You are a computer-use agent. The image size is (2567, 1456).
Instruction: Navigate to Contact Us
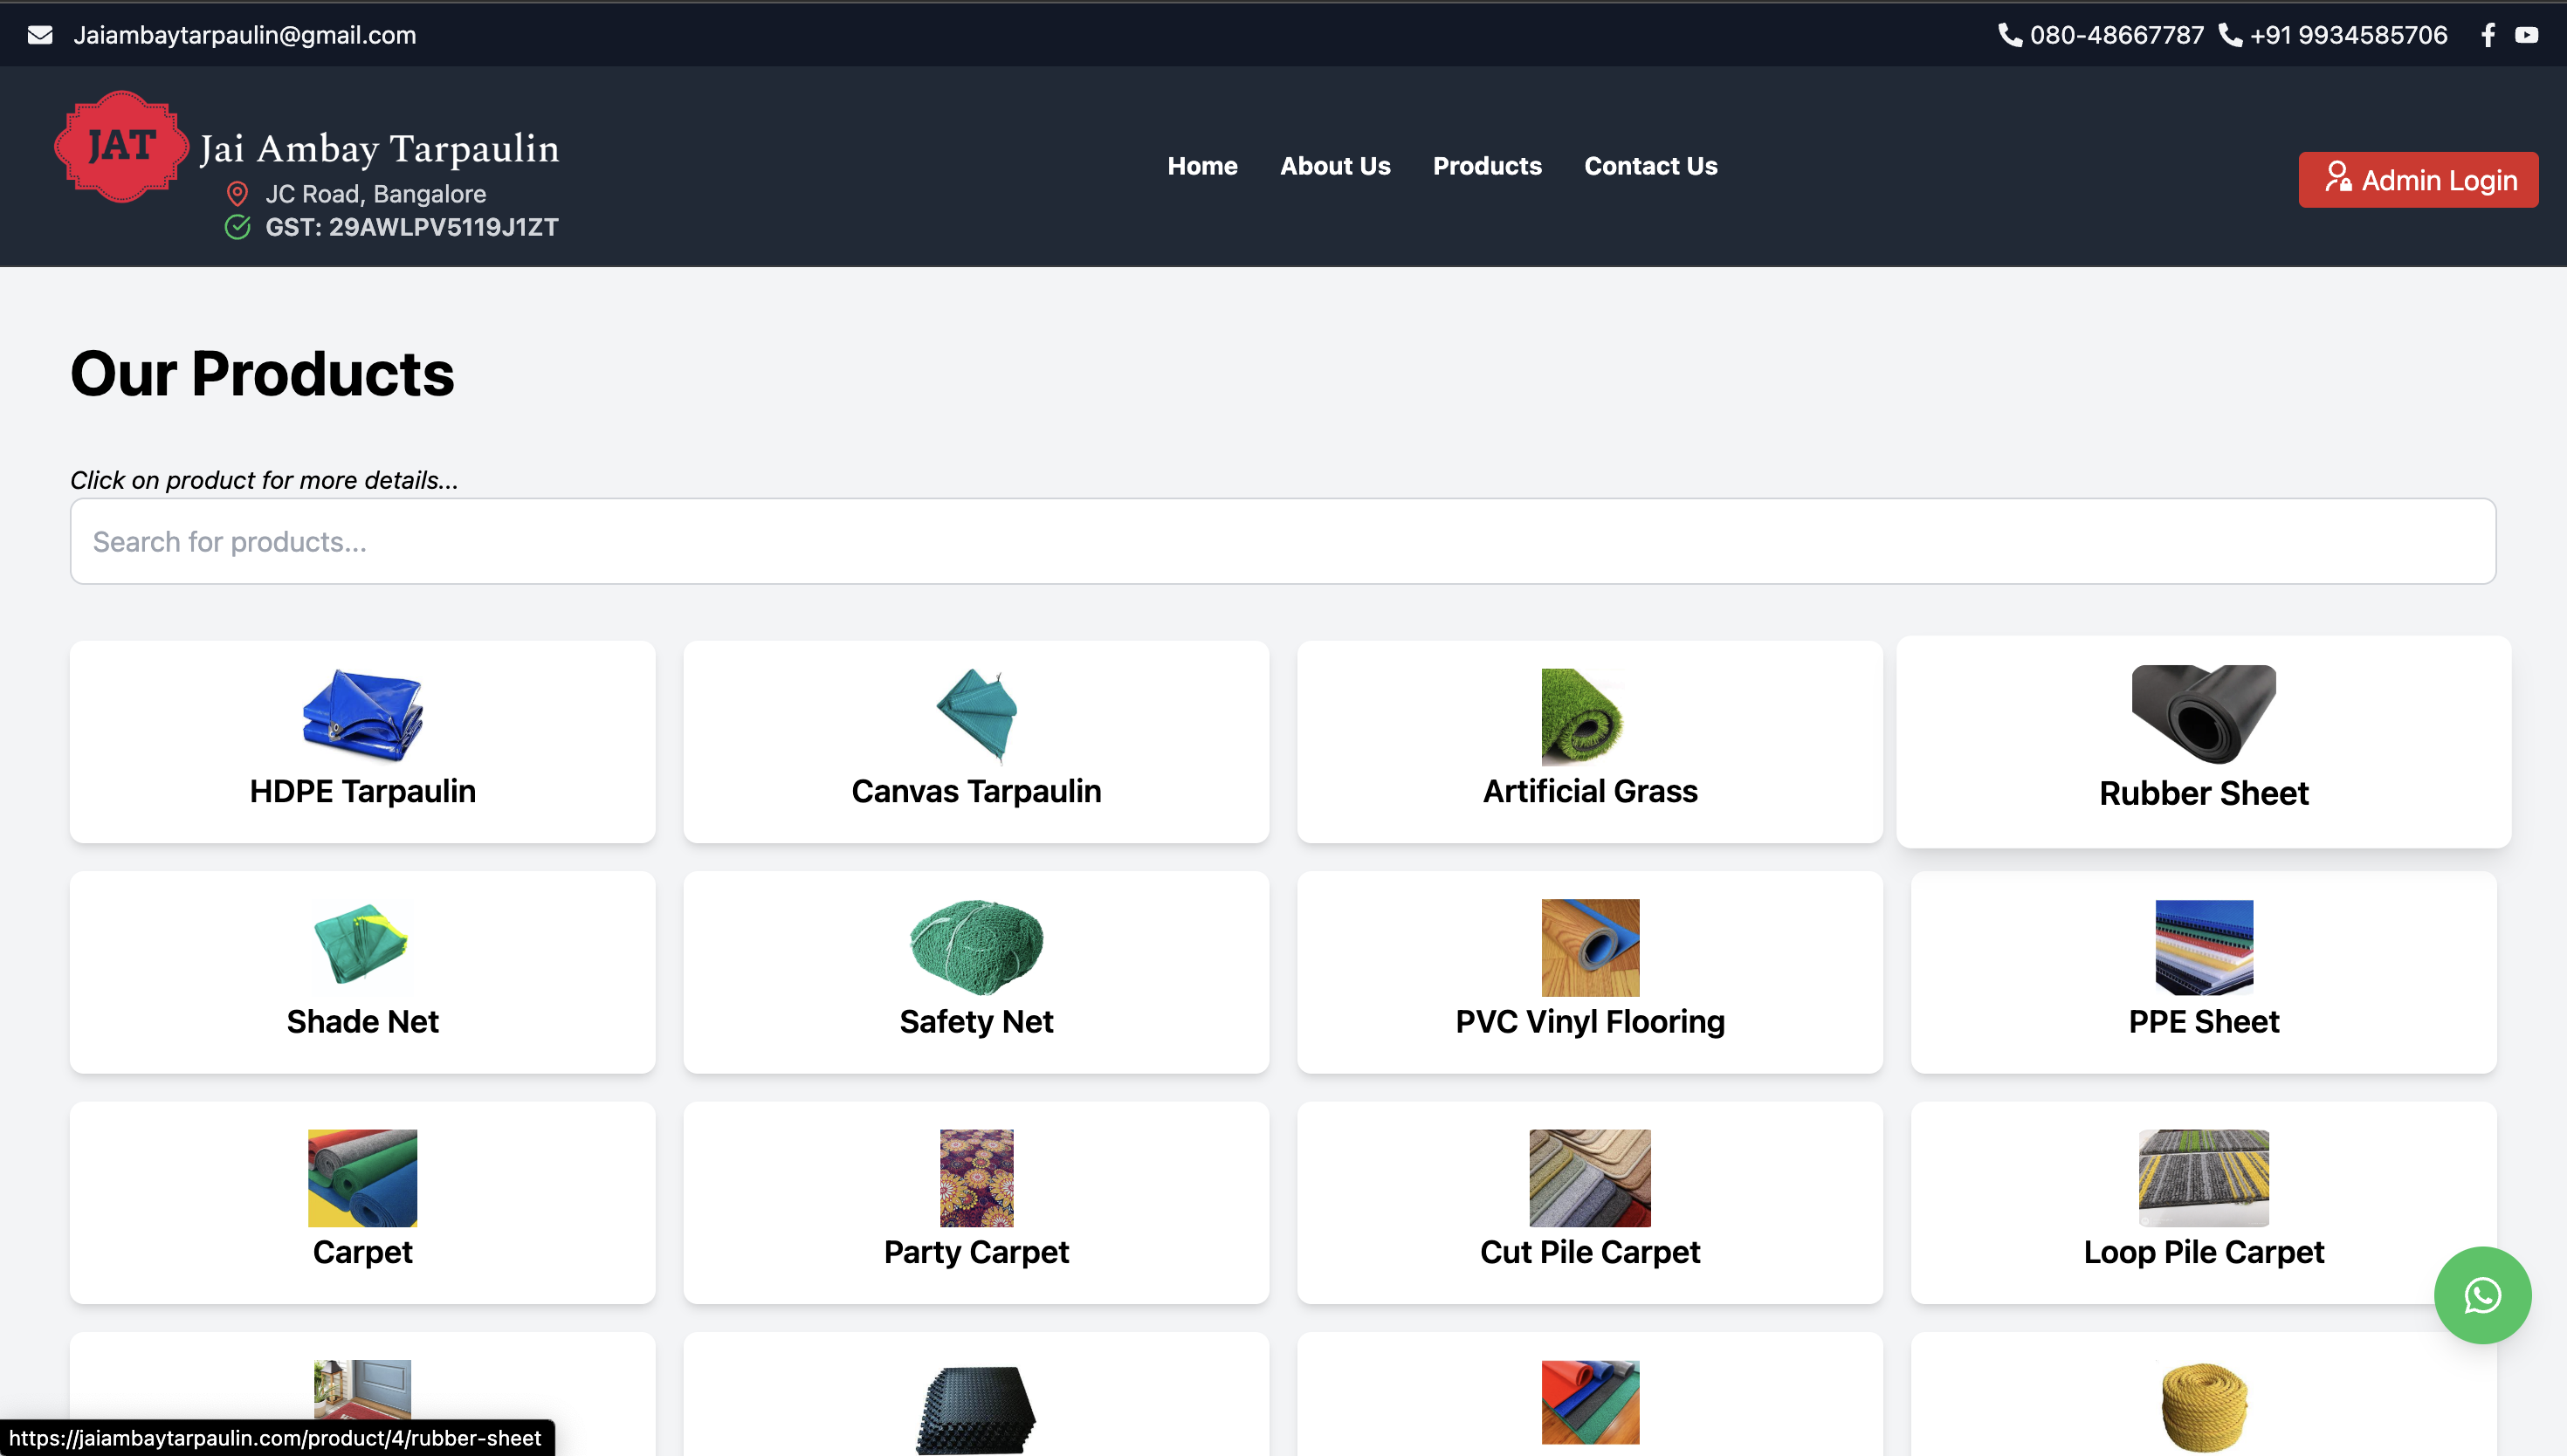(1650, 166)
